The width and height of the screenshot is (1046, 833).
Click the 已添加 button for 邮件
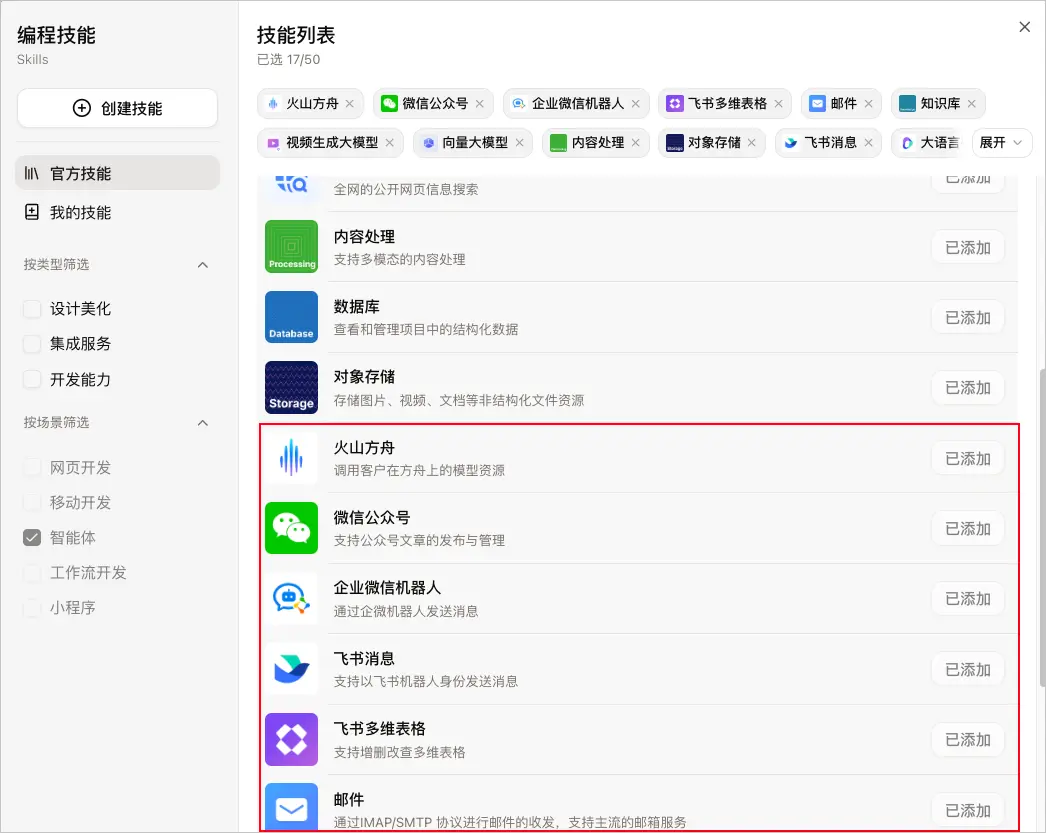pyautogui.click(x=968, y=810)
